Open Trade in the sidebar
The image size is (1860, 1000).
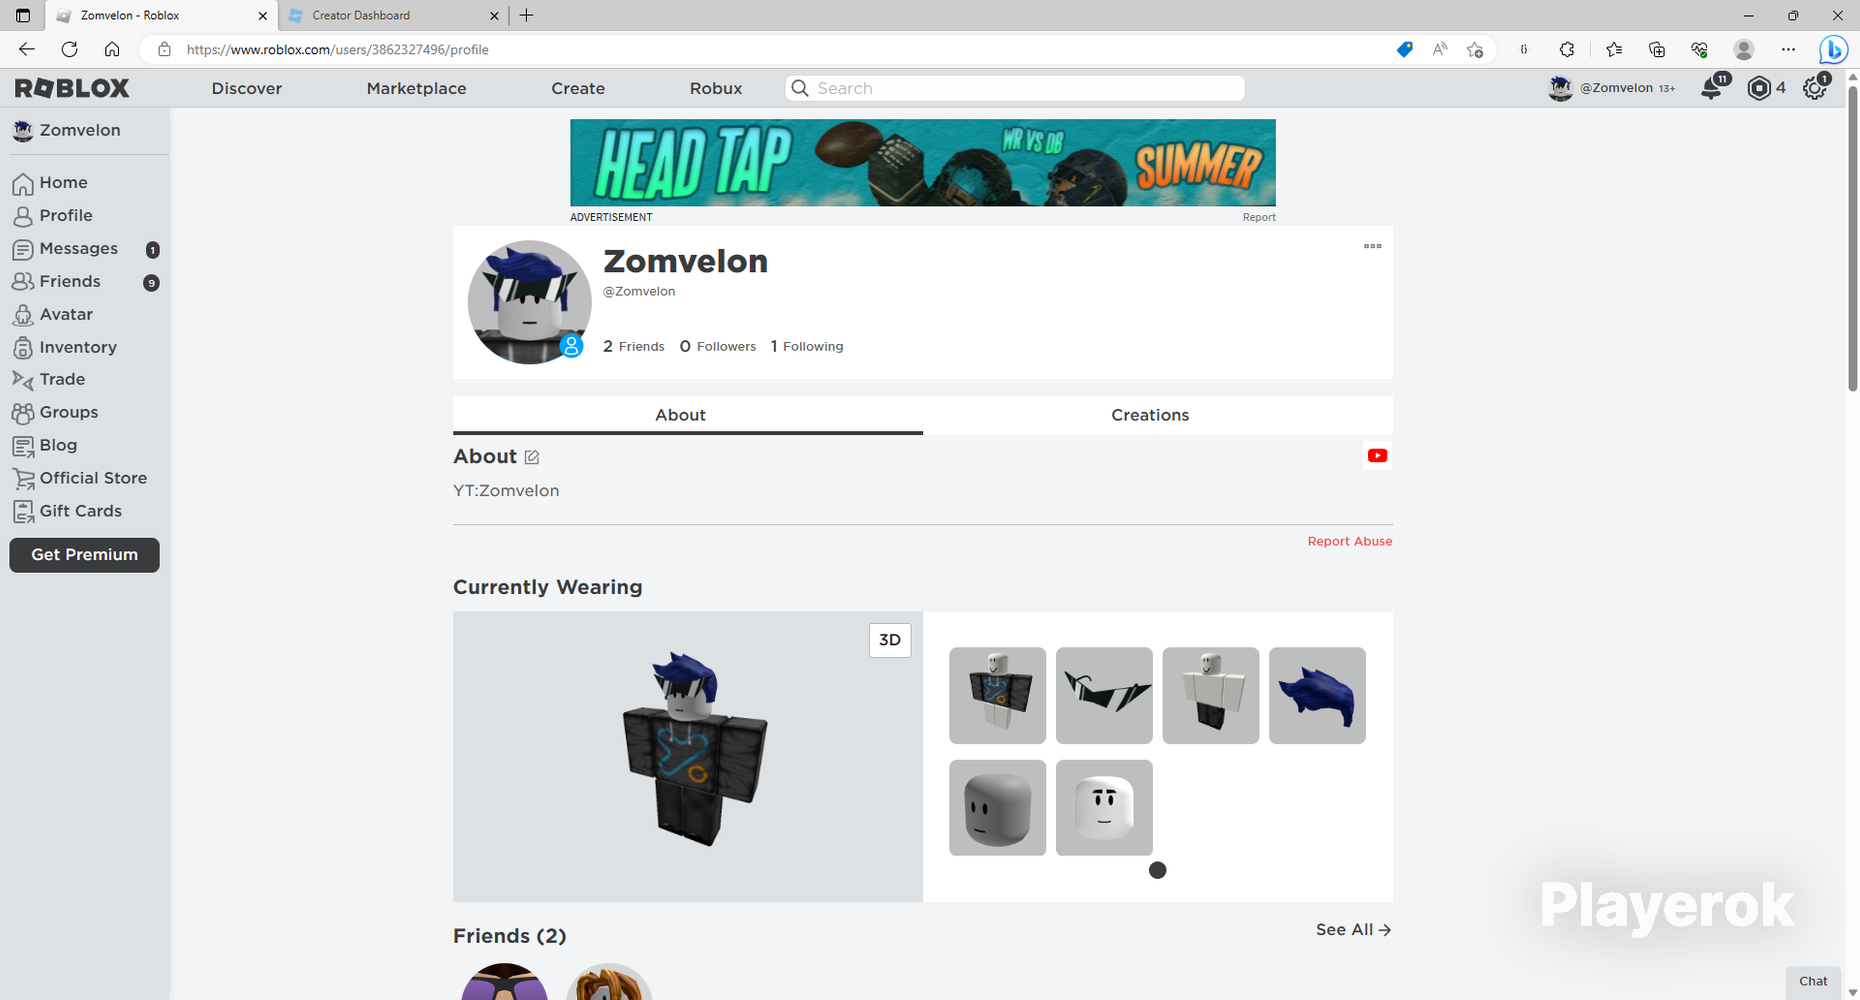tap(49, 380)
